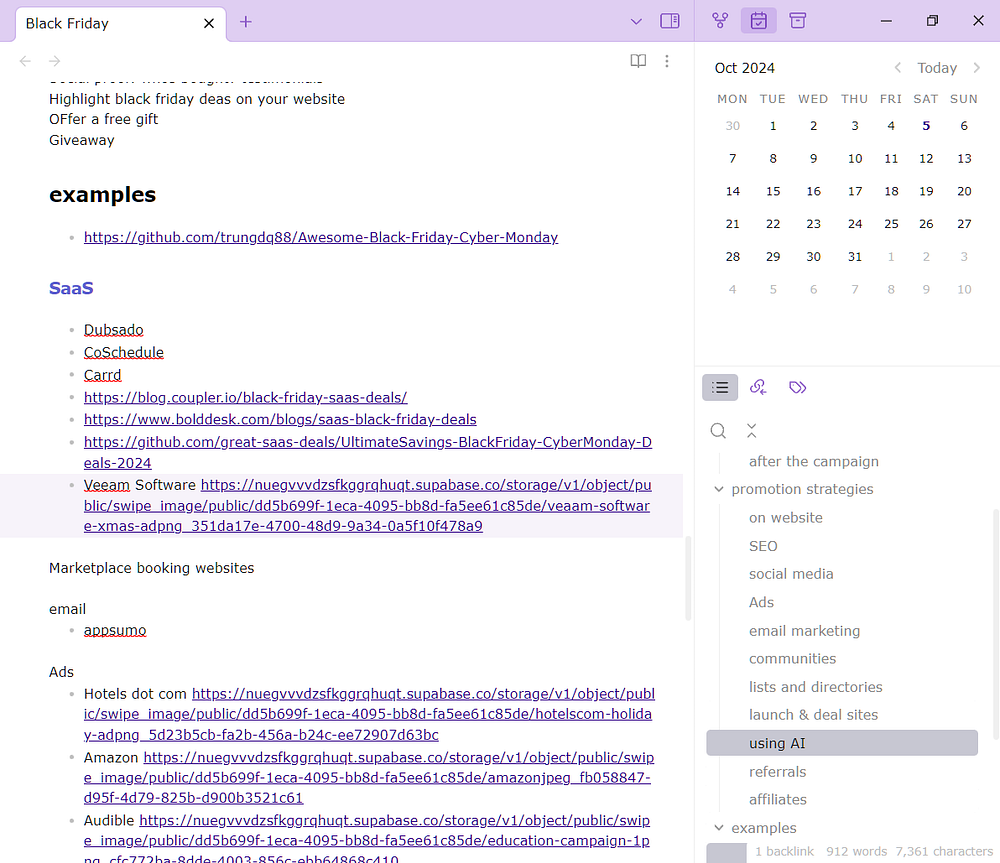Click the Carrd list item
Viewport: 1000px width, 863px height.
[x=102, y=375]
